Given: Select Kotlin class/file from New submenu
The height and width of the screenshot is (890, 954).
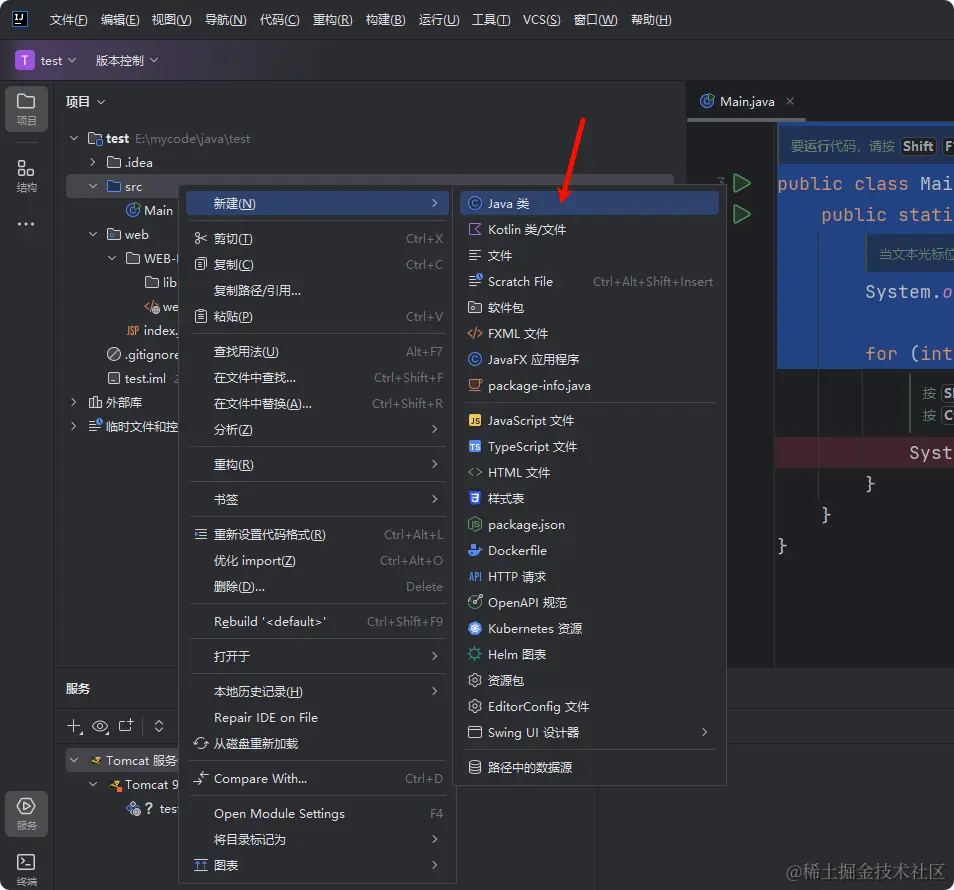Looking at the screenshot, I should pos(589,229).
